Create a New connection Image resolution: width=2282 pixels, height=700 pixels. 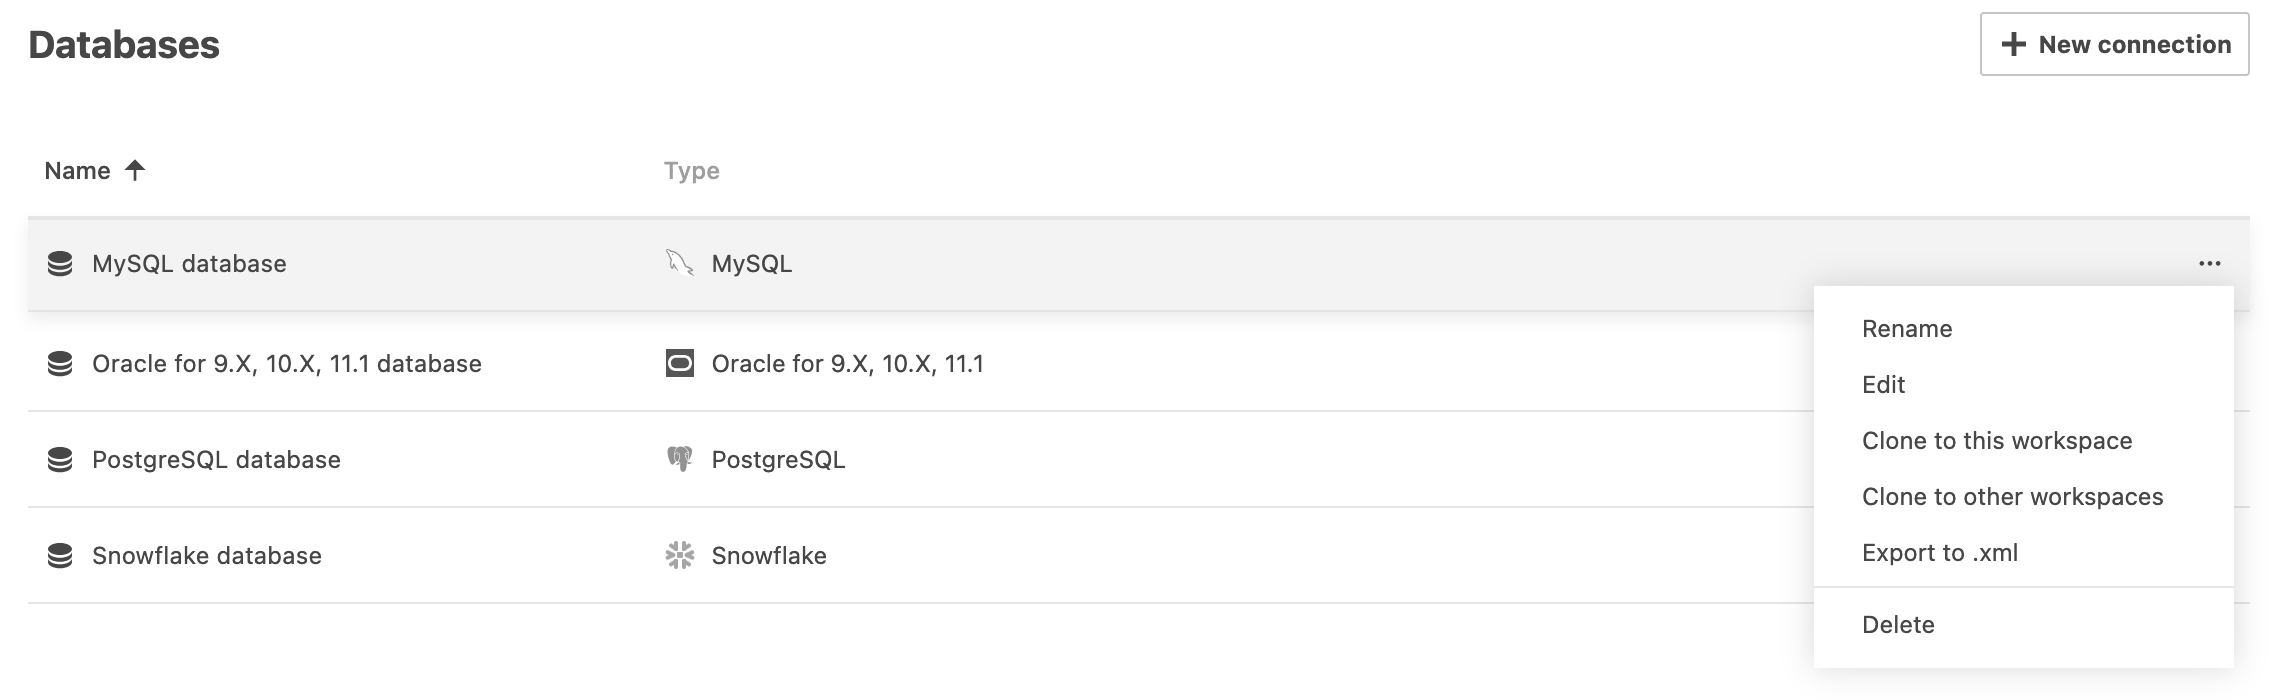click(x=2113, y=44)
